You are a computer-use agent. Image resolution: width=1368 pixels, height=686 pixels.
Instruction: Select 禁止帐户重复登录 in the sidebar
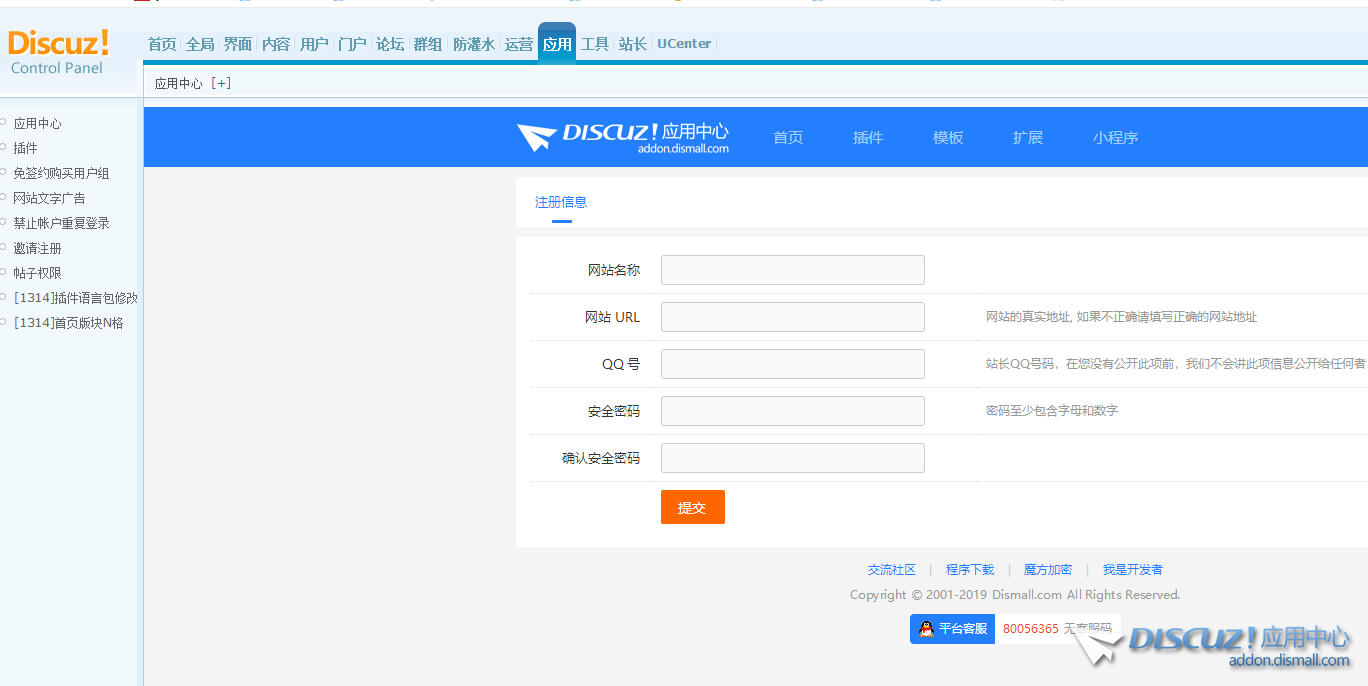click(61, 223)
